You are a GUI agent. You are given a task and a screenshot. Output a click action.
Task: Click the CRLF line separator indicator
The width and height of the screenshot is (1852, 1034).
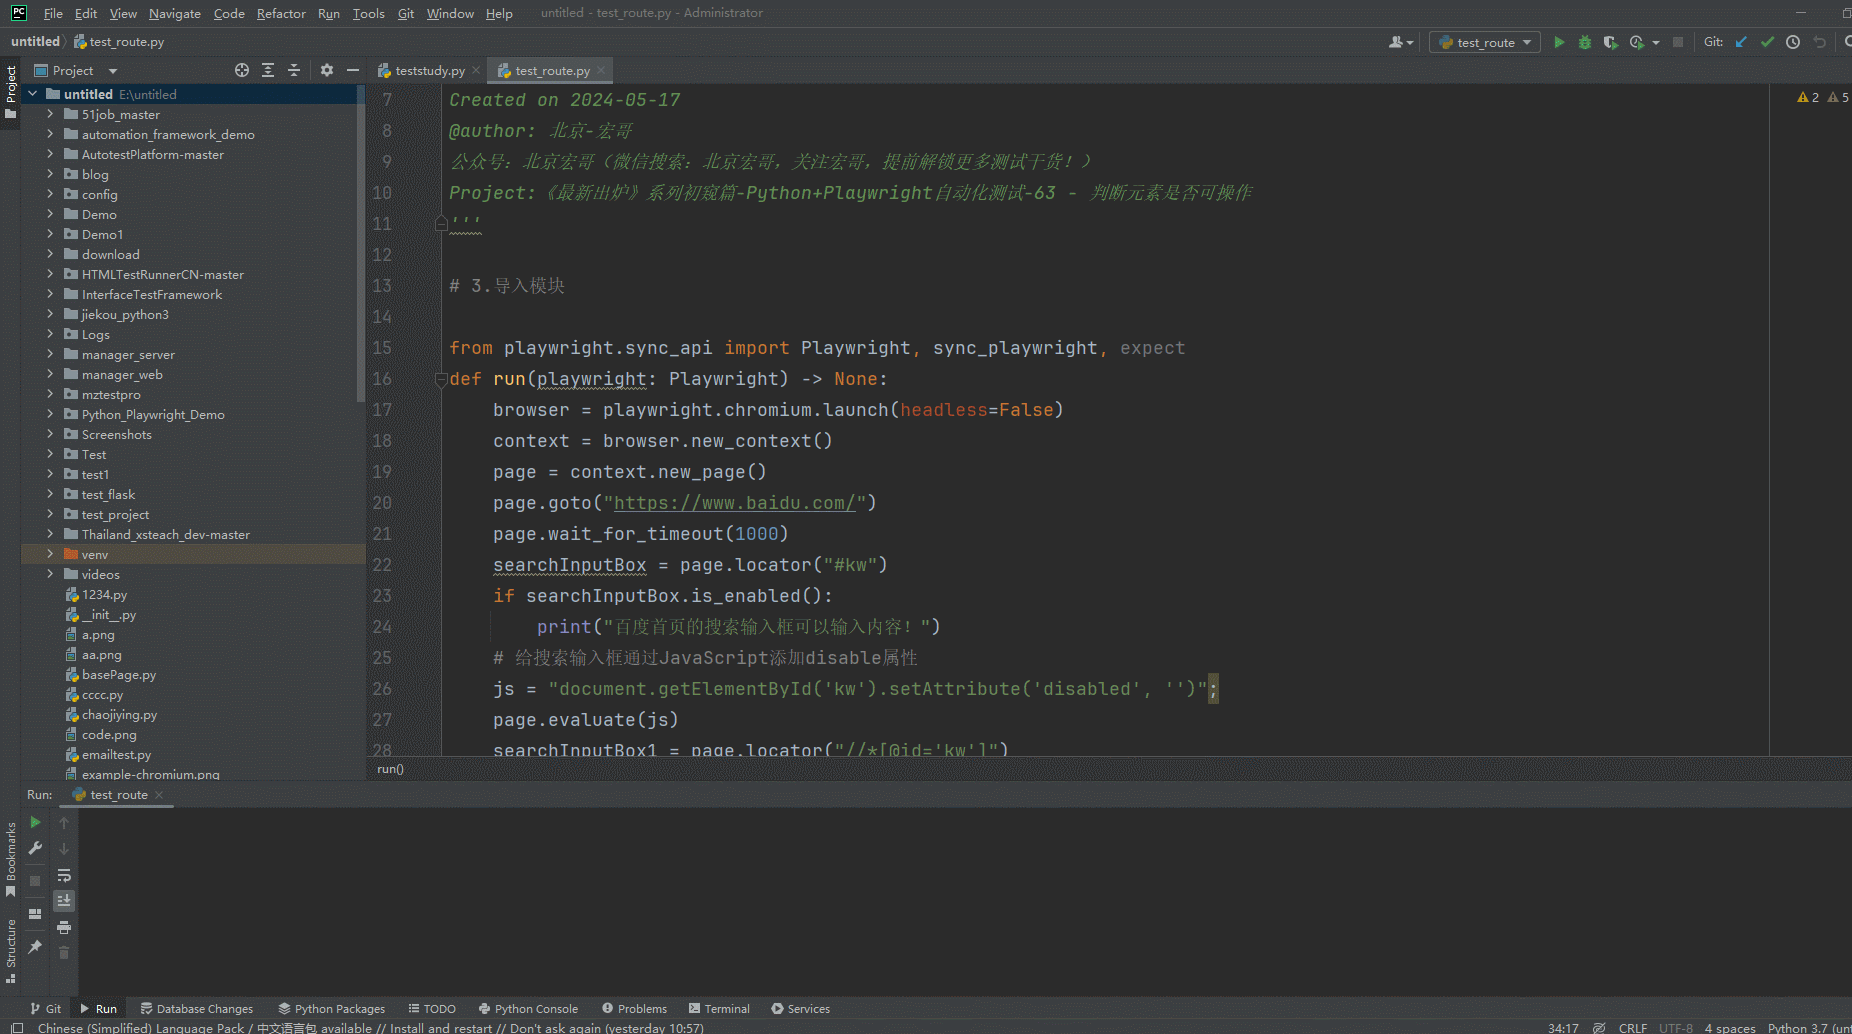click(x=1633, y=1027)
